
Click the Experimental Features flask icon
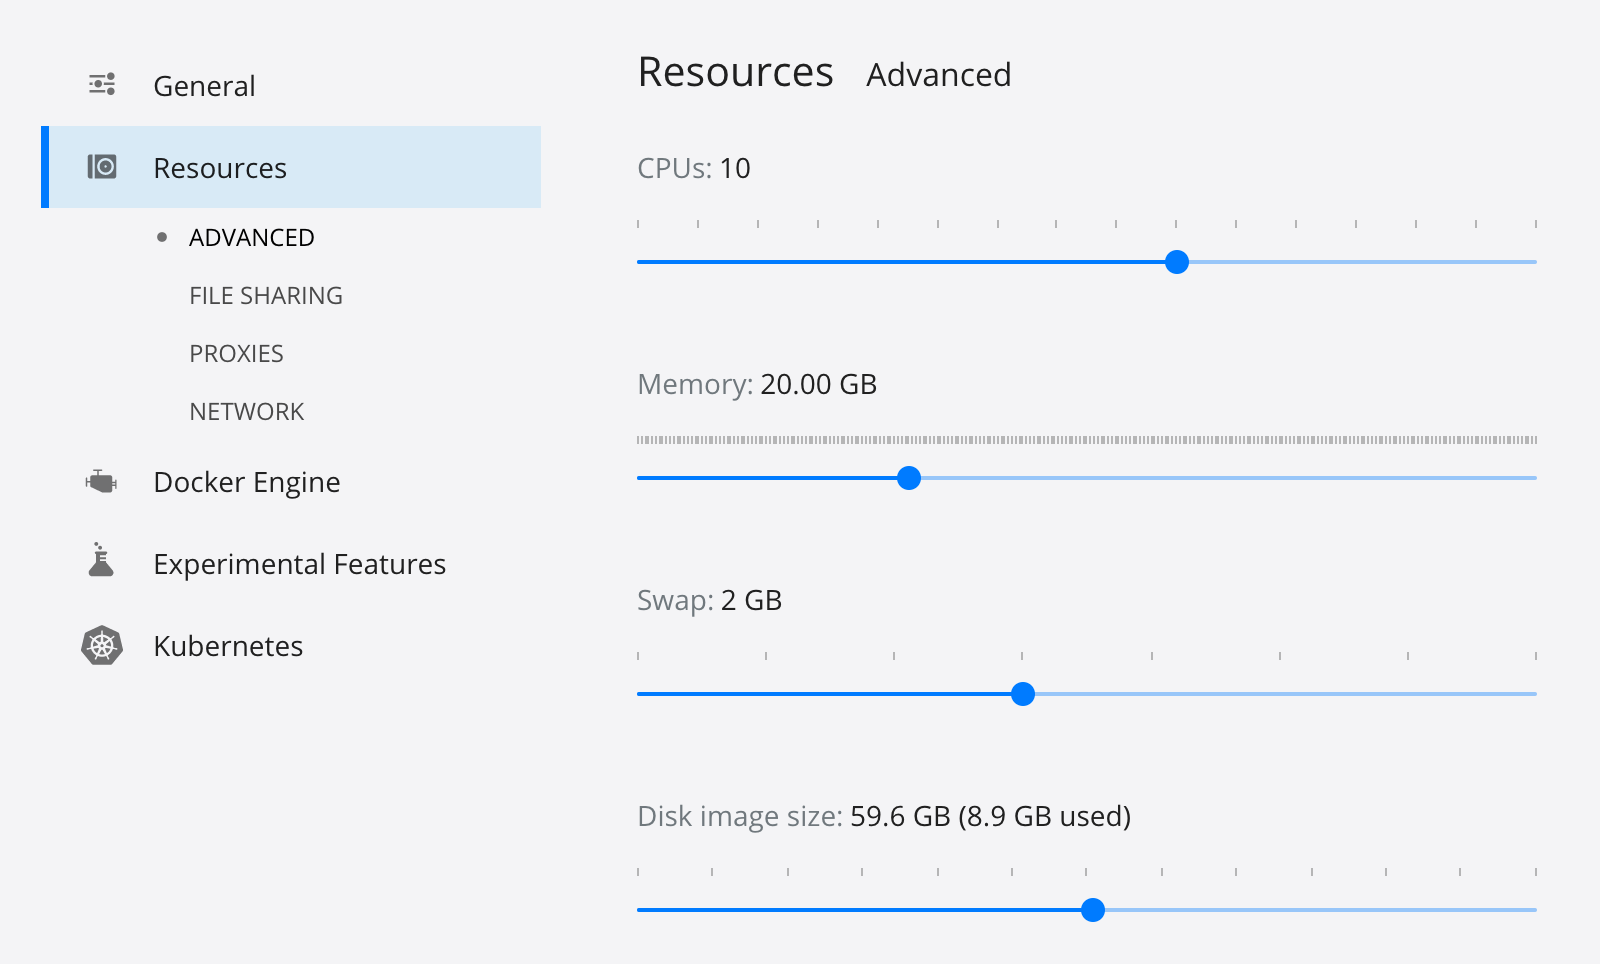tap(101, 561)
